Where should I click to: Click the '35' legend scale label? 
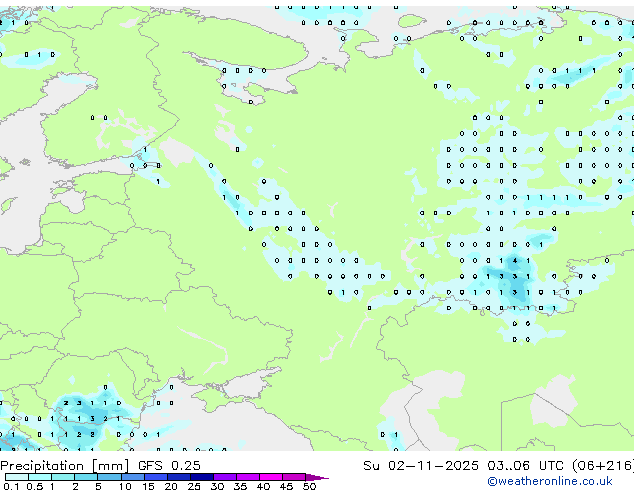(240, 486)
